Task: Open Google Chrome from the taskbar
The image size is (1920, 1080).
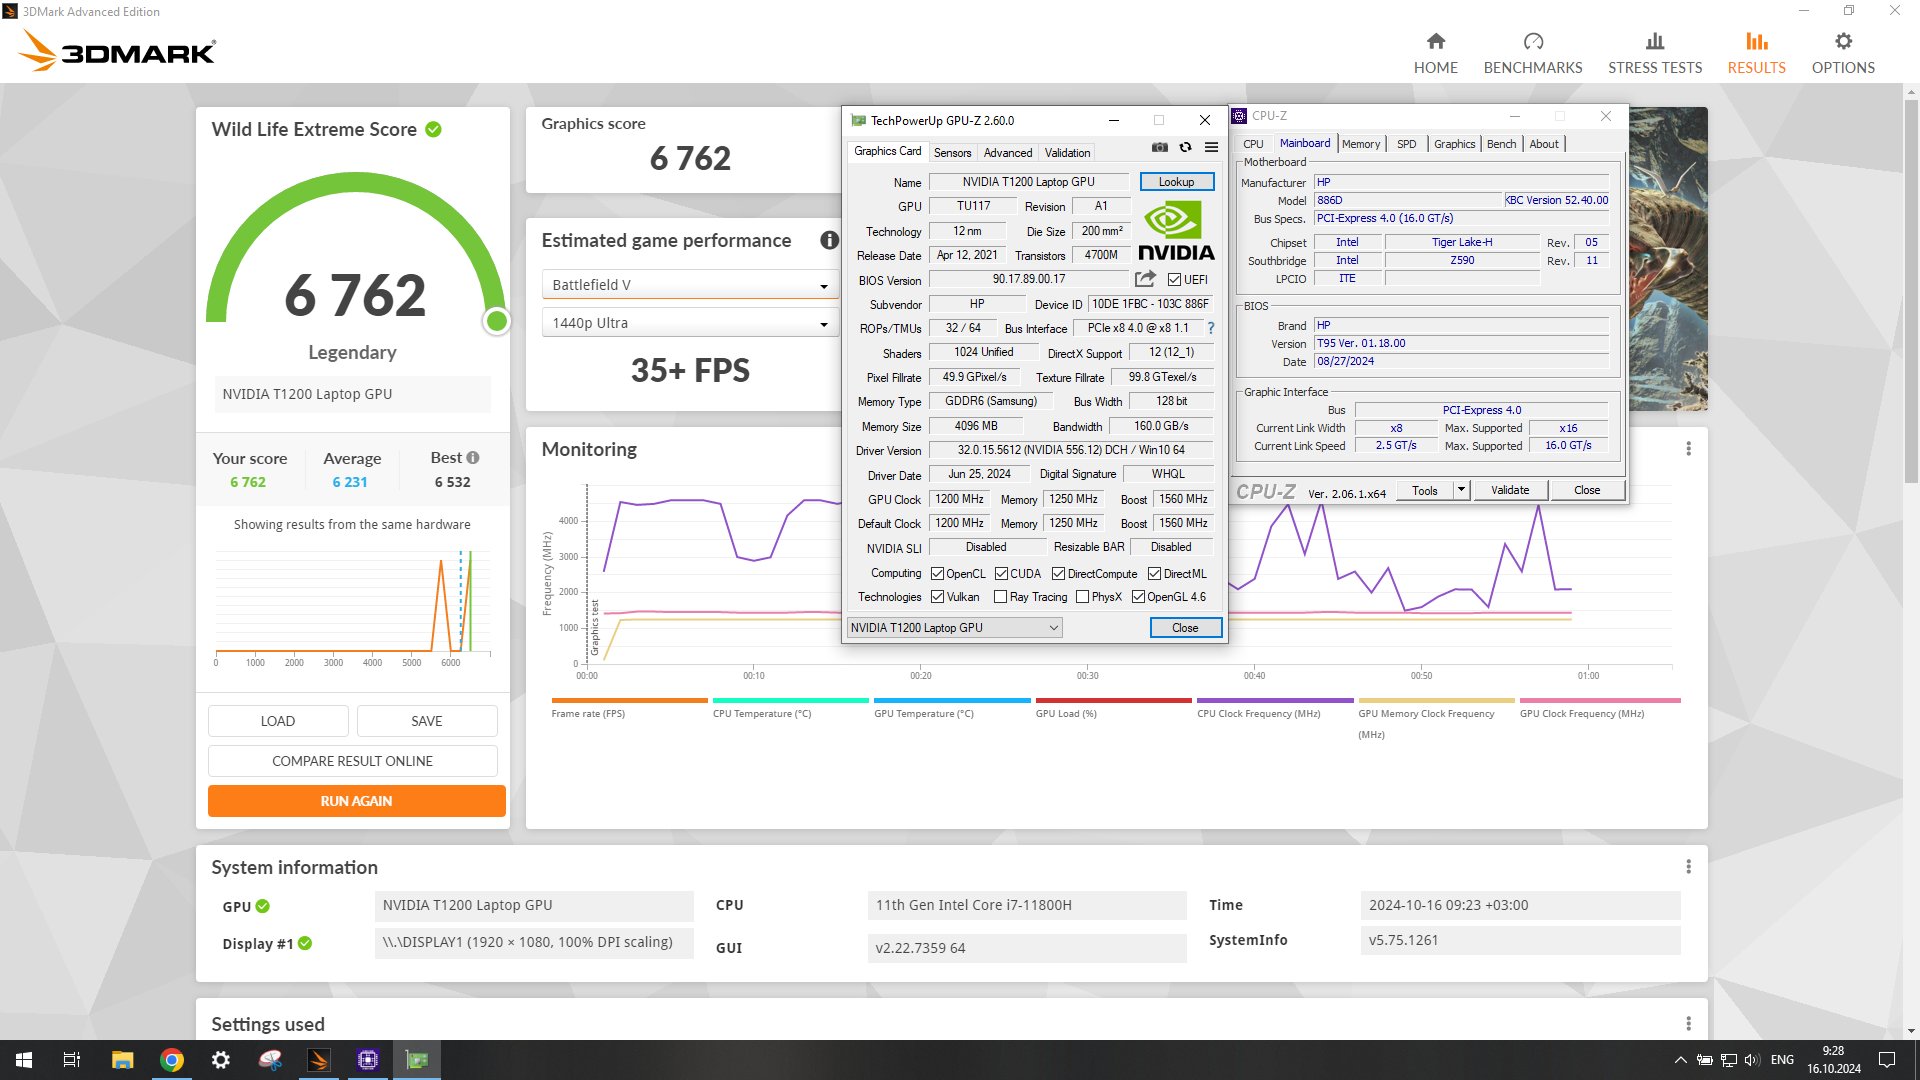Action: [x=172, y=1060]
